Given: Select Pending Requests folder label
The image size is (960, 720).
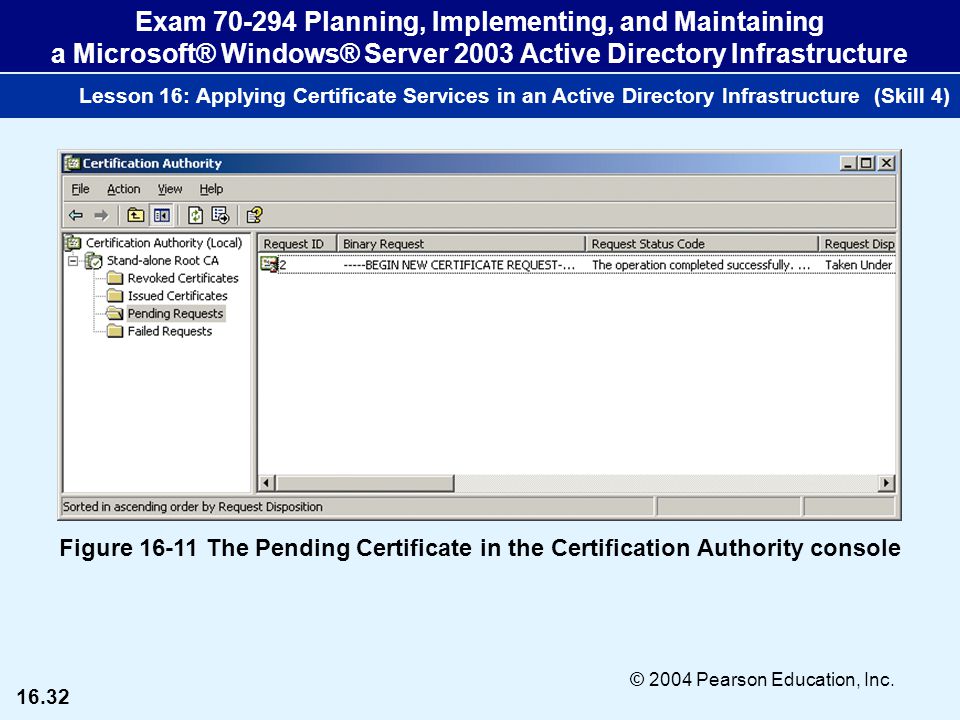Looking at the screenshot, I should click(176, 314).
